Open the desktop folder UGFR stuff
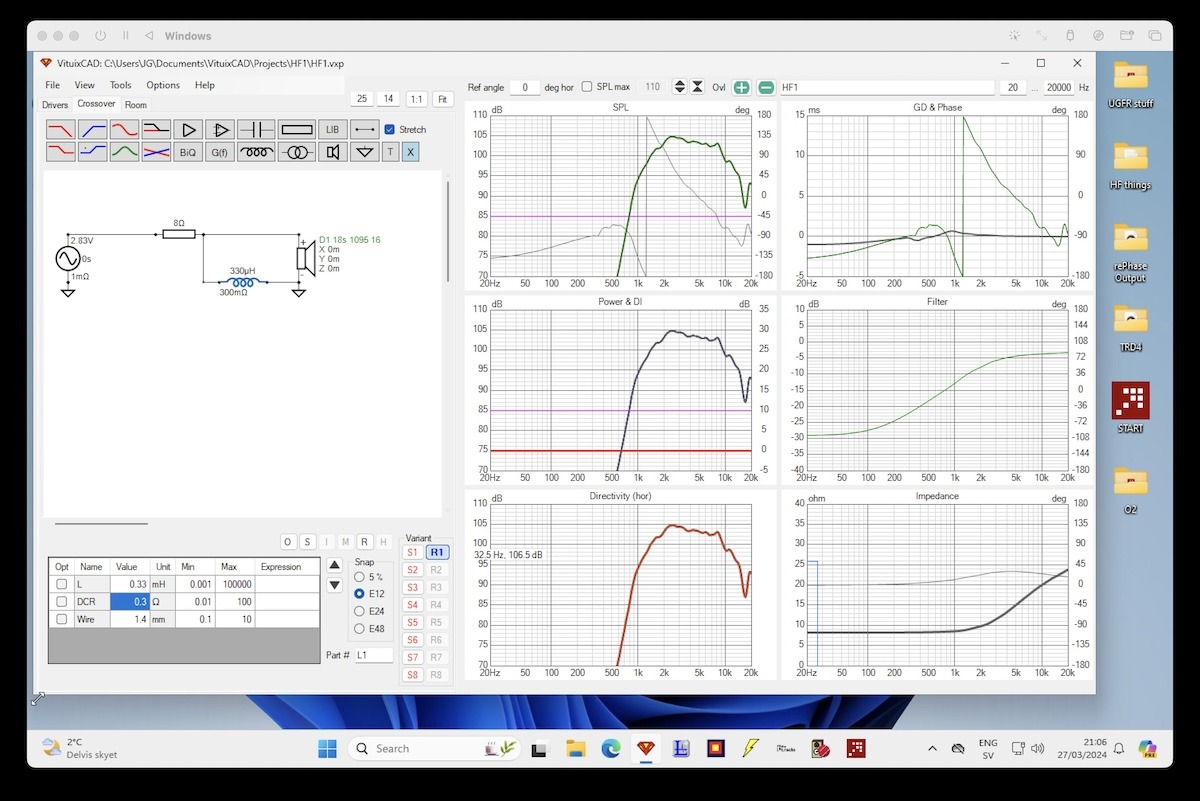Image resolution: width=1200 pixels, height=801 pixels. 1131,84
